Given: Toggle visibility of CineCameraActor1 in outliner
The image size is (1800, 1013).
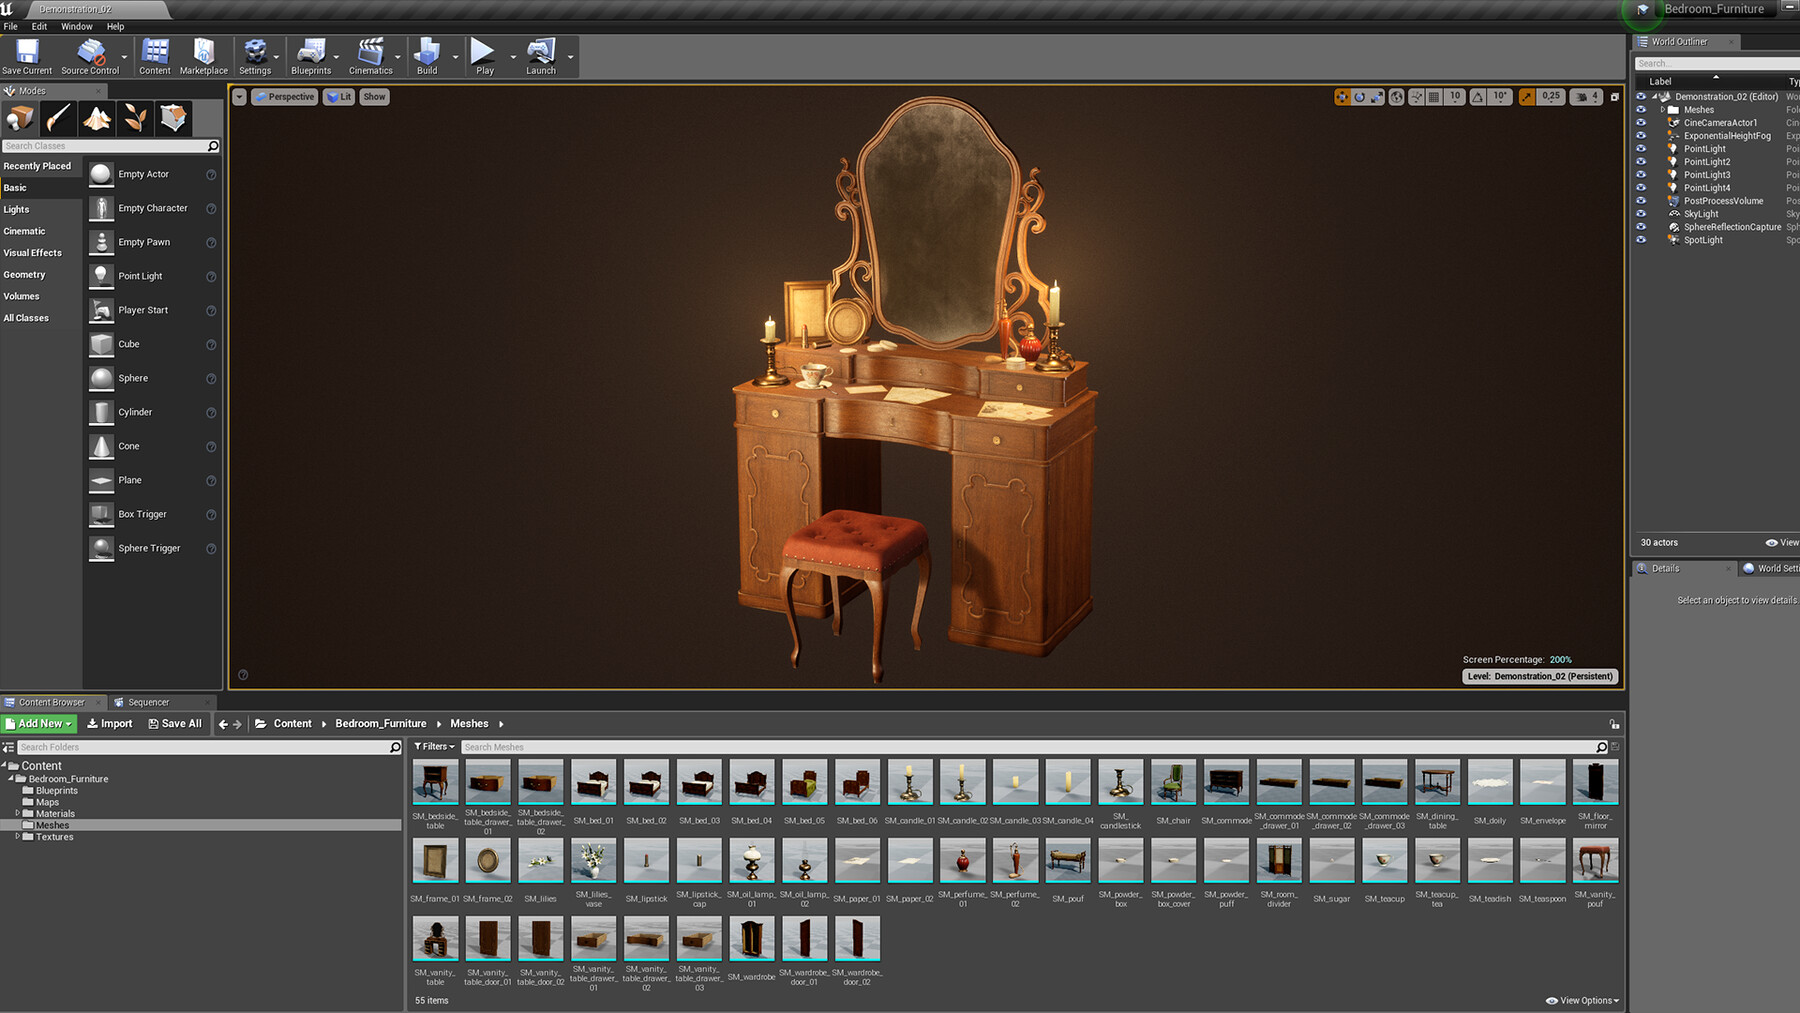Looking at the screenshot, I should click(x=1641, y=122).
